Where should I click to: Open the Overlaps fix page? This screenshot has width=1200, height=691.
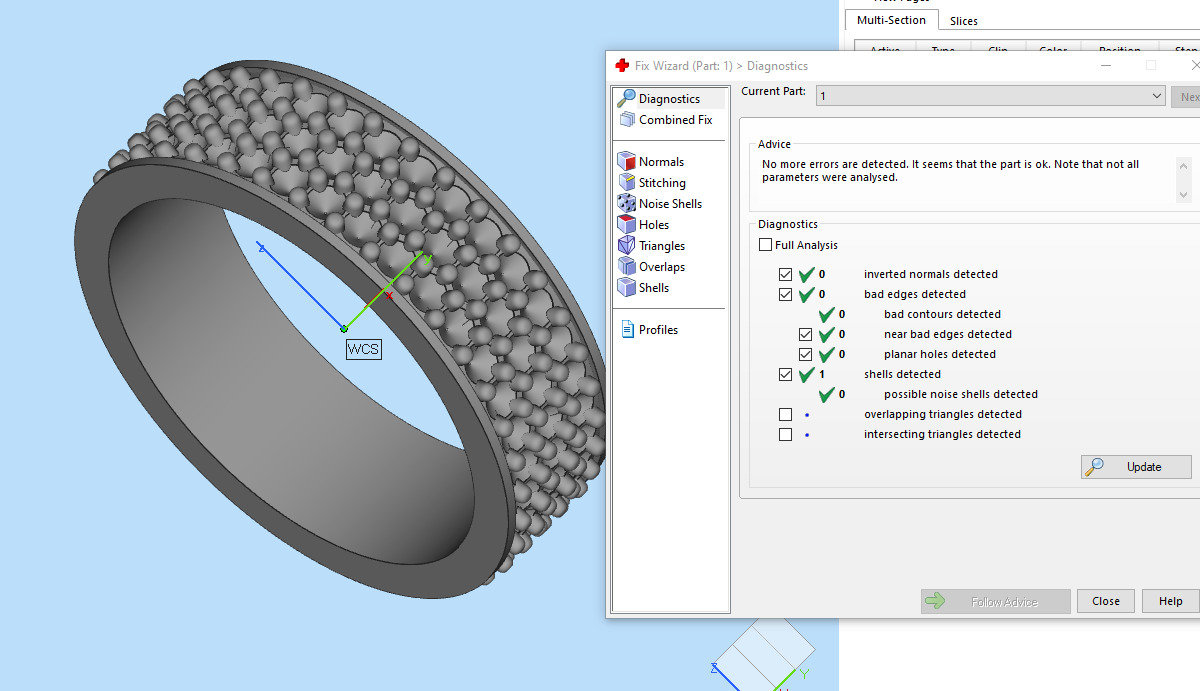652,266
